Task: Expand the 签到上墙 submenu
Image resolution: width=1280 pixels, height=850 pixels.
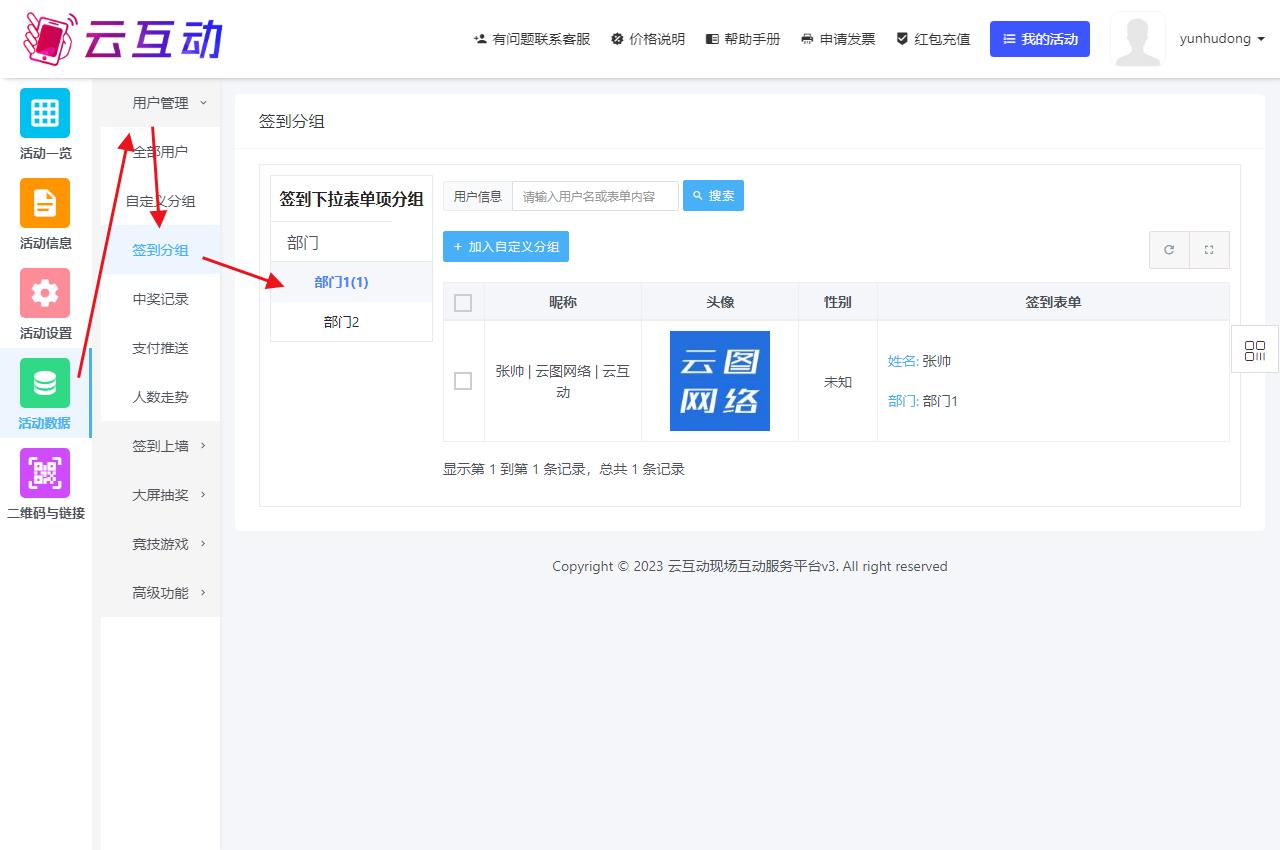Action: point(169,446)
